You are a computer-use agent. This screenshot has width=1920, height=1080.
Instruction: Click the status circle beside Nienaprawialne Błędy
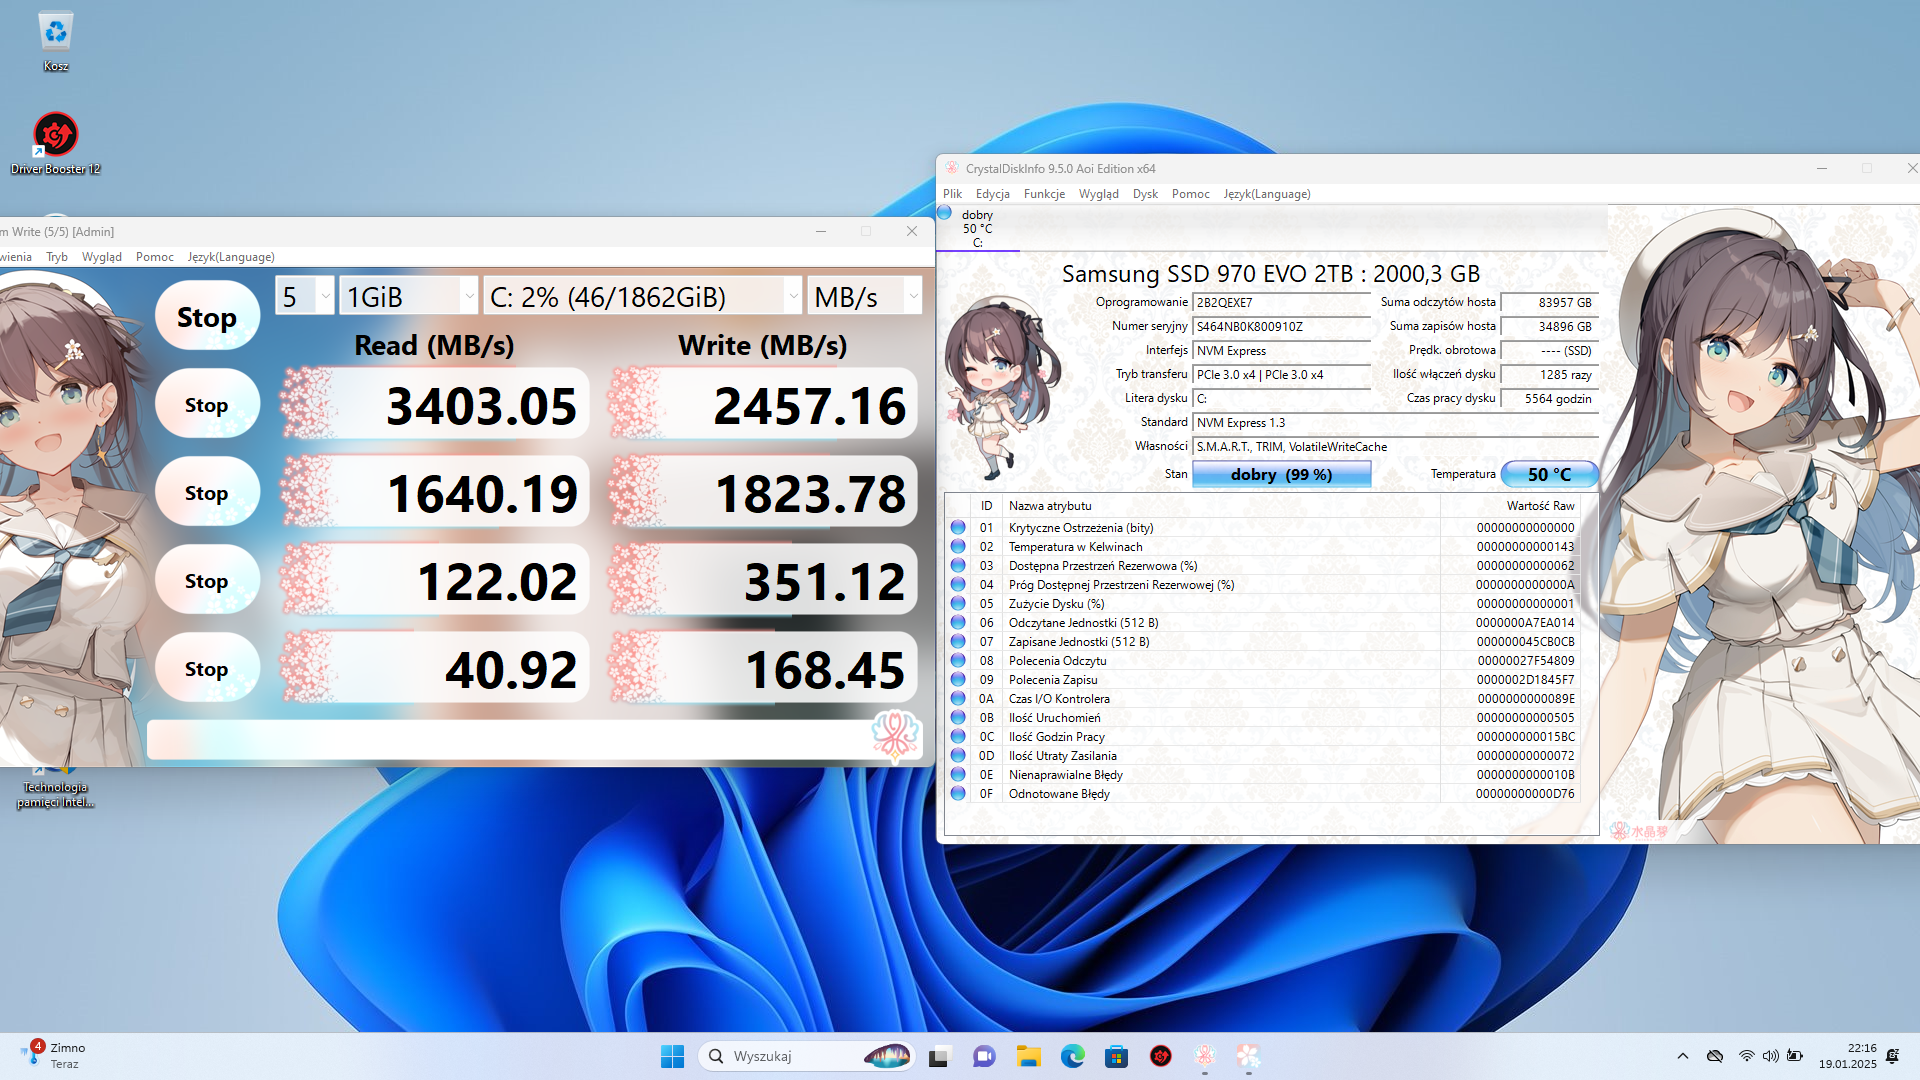tap(958, 774)
